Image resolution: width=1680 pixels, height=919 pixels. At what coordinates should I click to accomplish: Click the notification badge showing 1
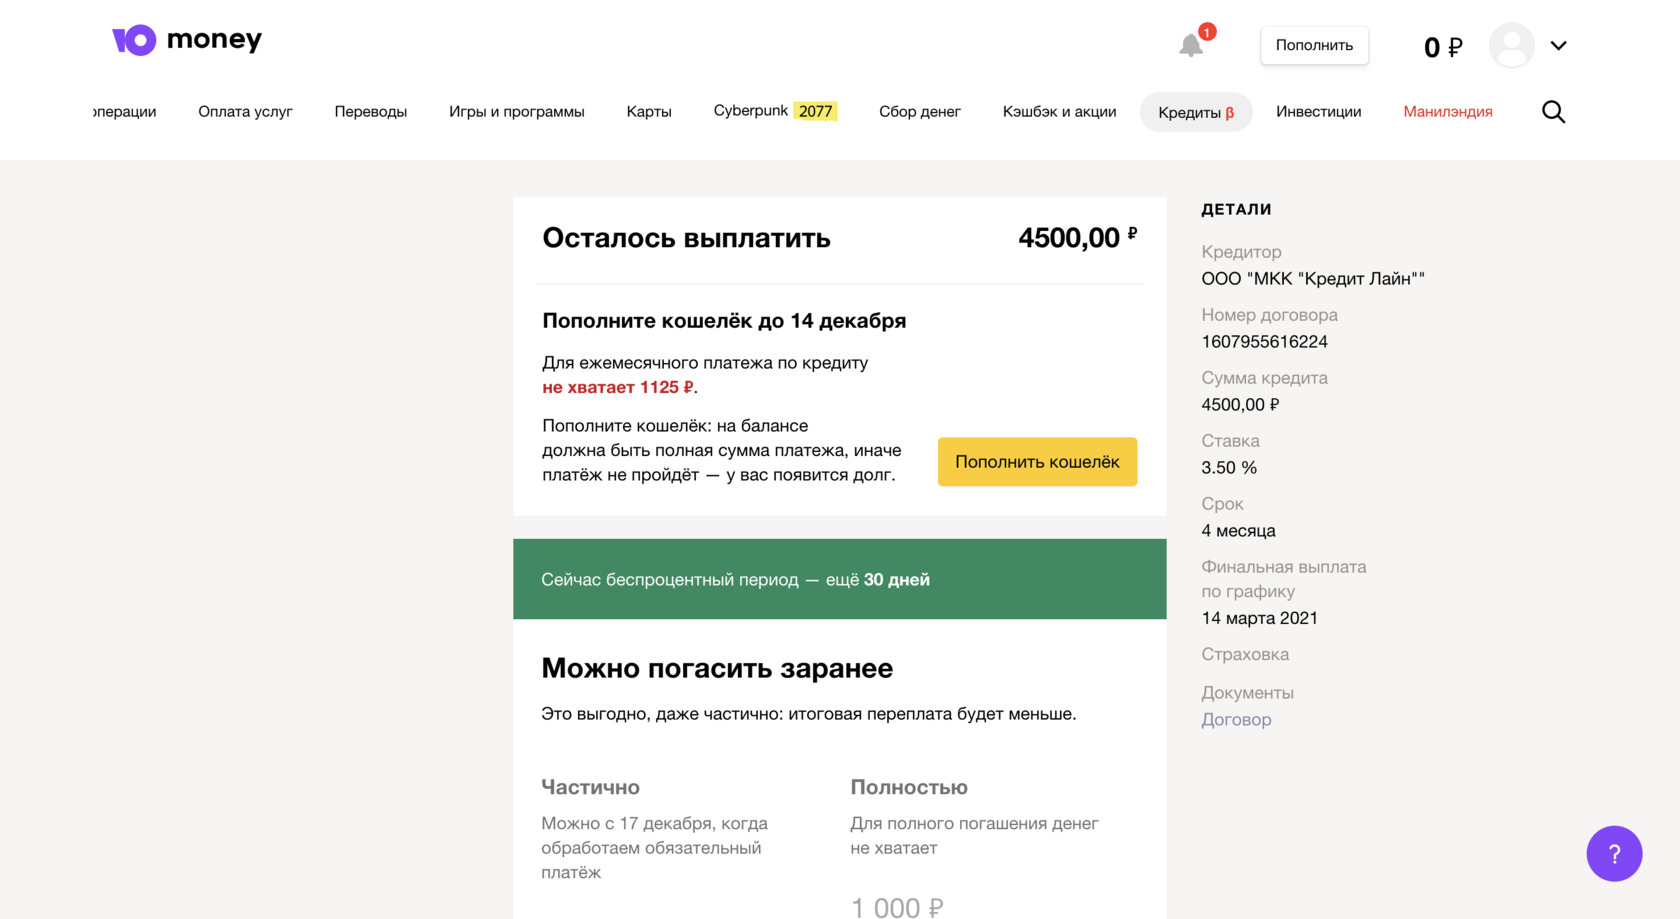pyautogui.click(x=1206, y=31)
